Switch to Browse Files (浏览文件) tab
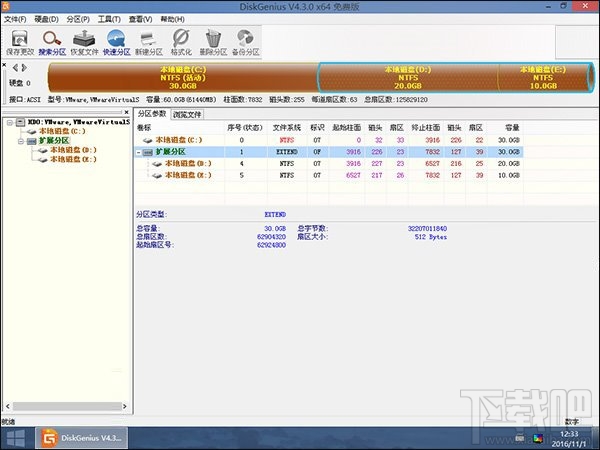The width and height of the screenshot is (600, 450). coord(187,114)
